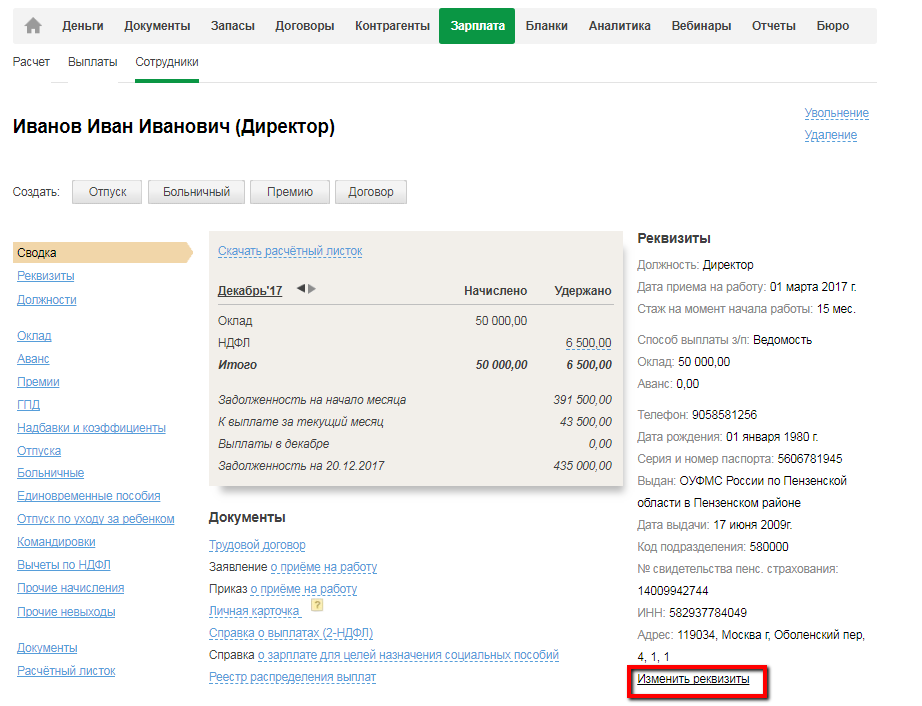Click the Договор create button
Image resolution: width=922 pixels, height=706 pixels.
(370, 192)
